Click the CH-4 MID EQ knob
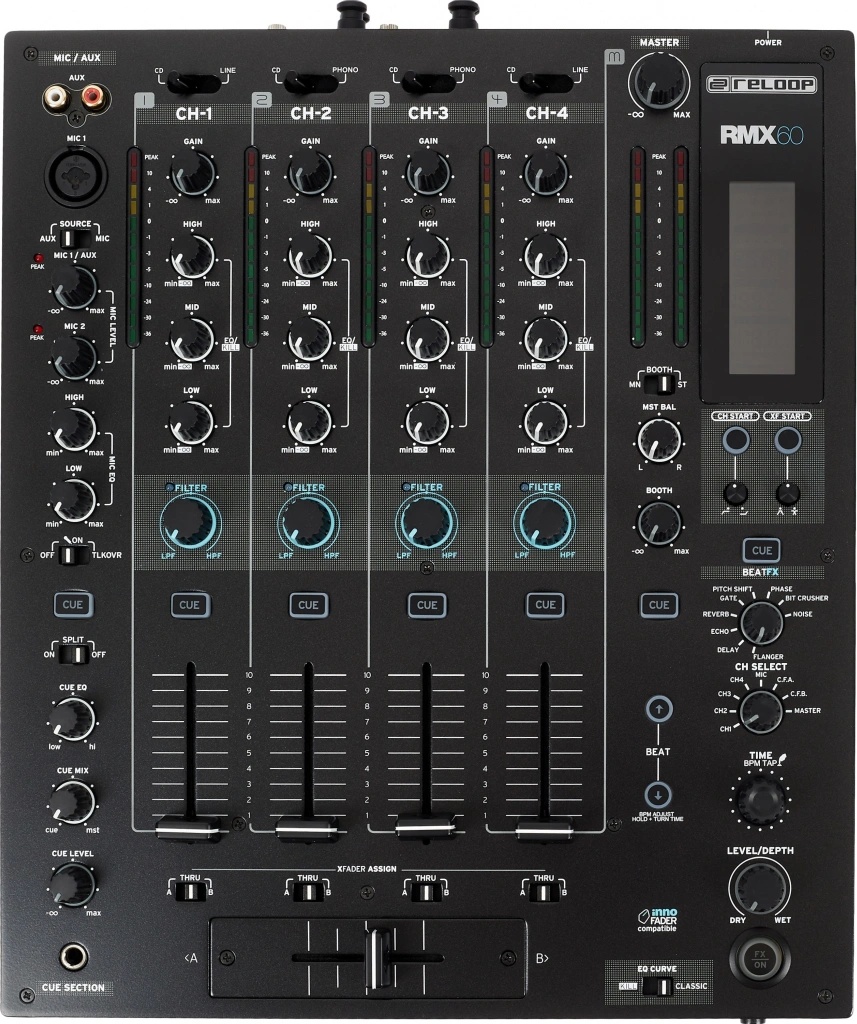This screenshot has width=857, height=1024. pos(545,339)
